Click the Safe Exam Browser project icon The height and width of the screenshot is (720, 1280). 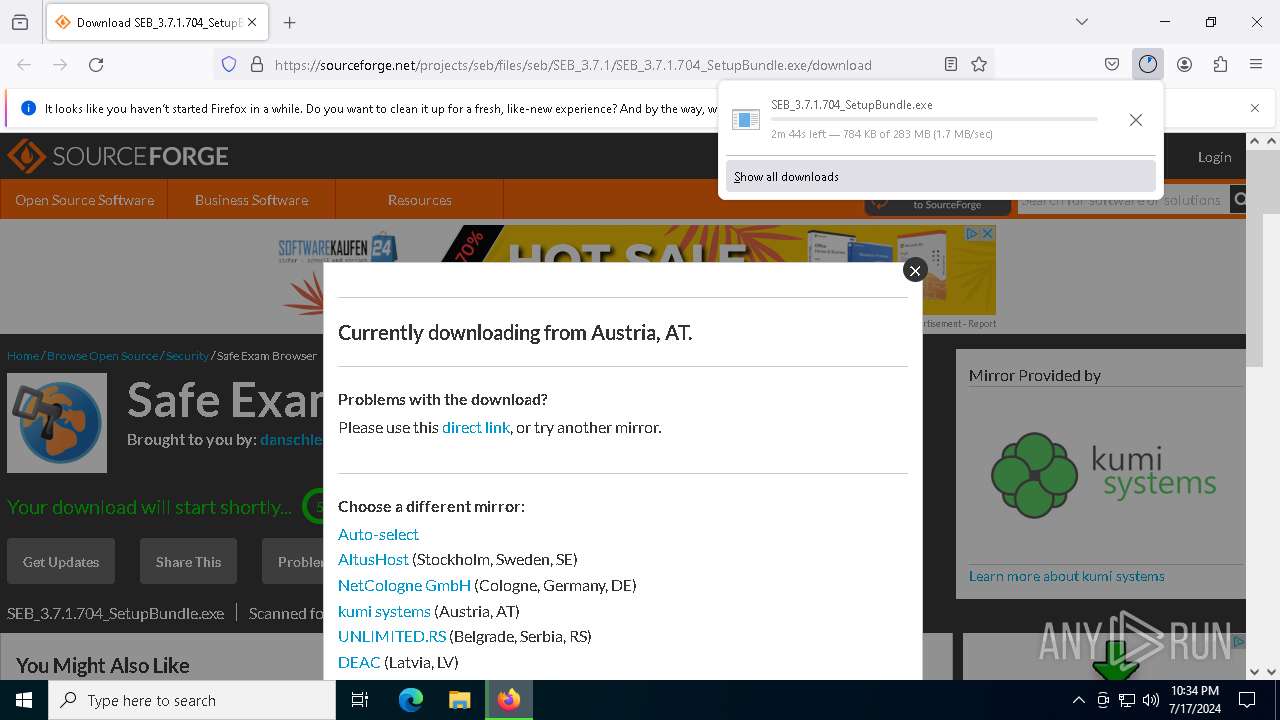57,423
